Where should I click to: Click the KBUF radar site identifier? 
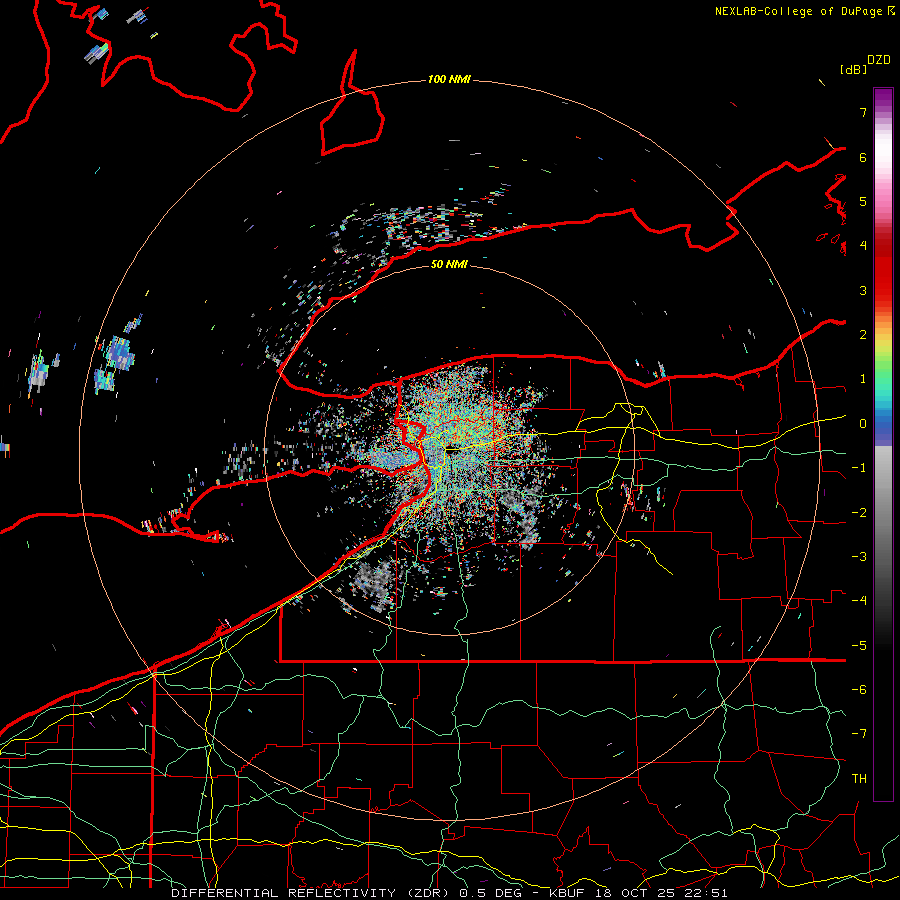click(x=567, y=893)
